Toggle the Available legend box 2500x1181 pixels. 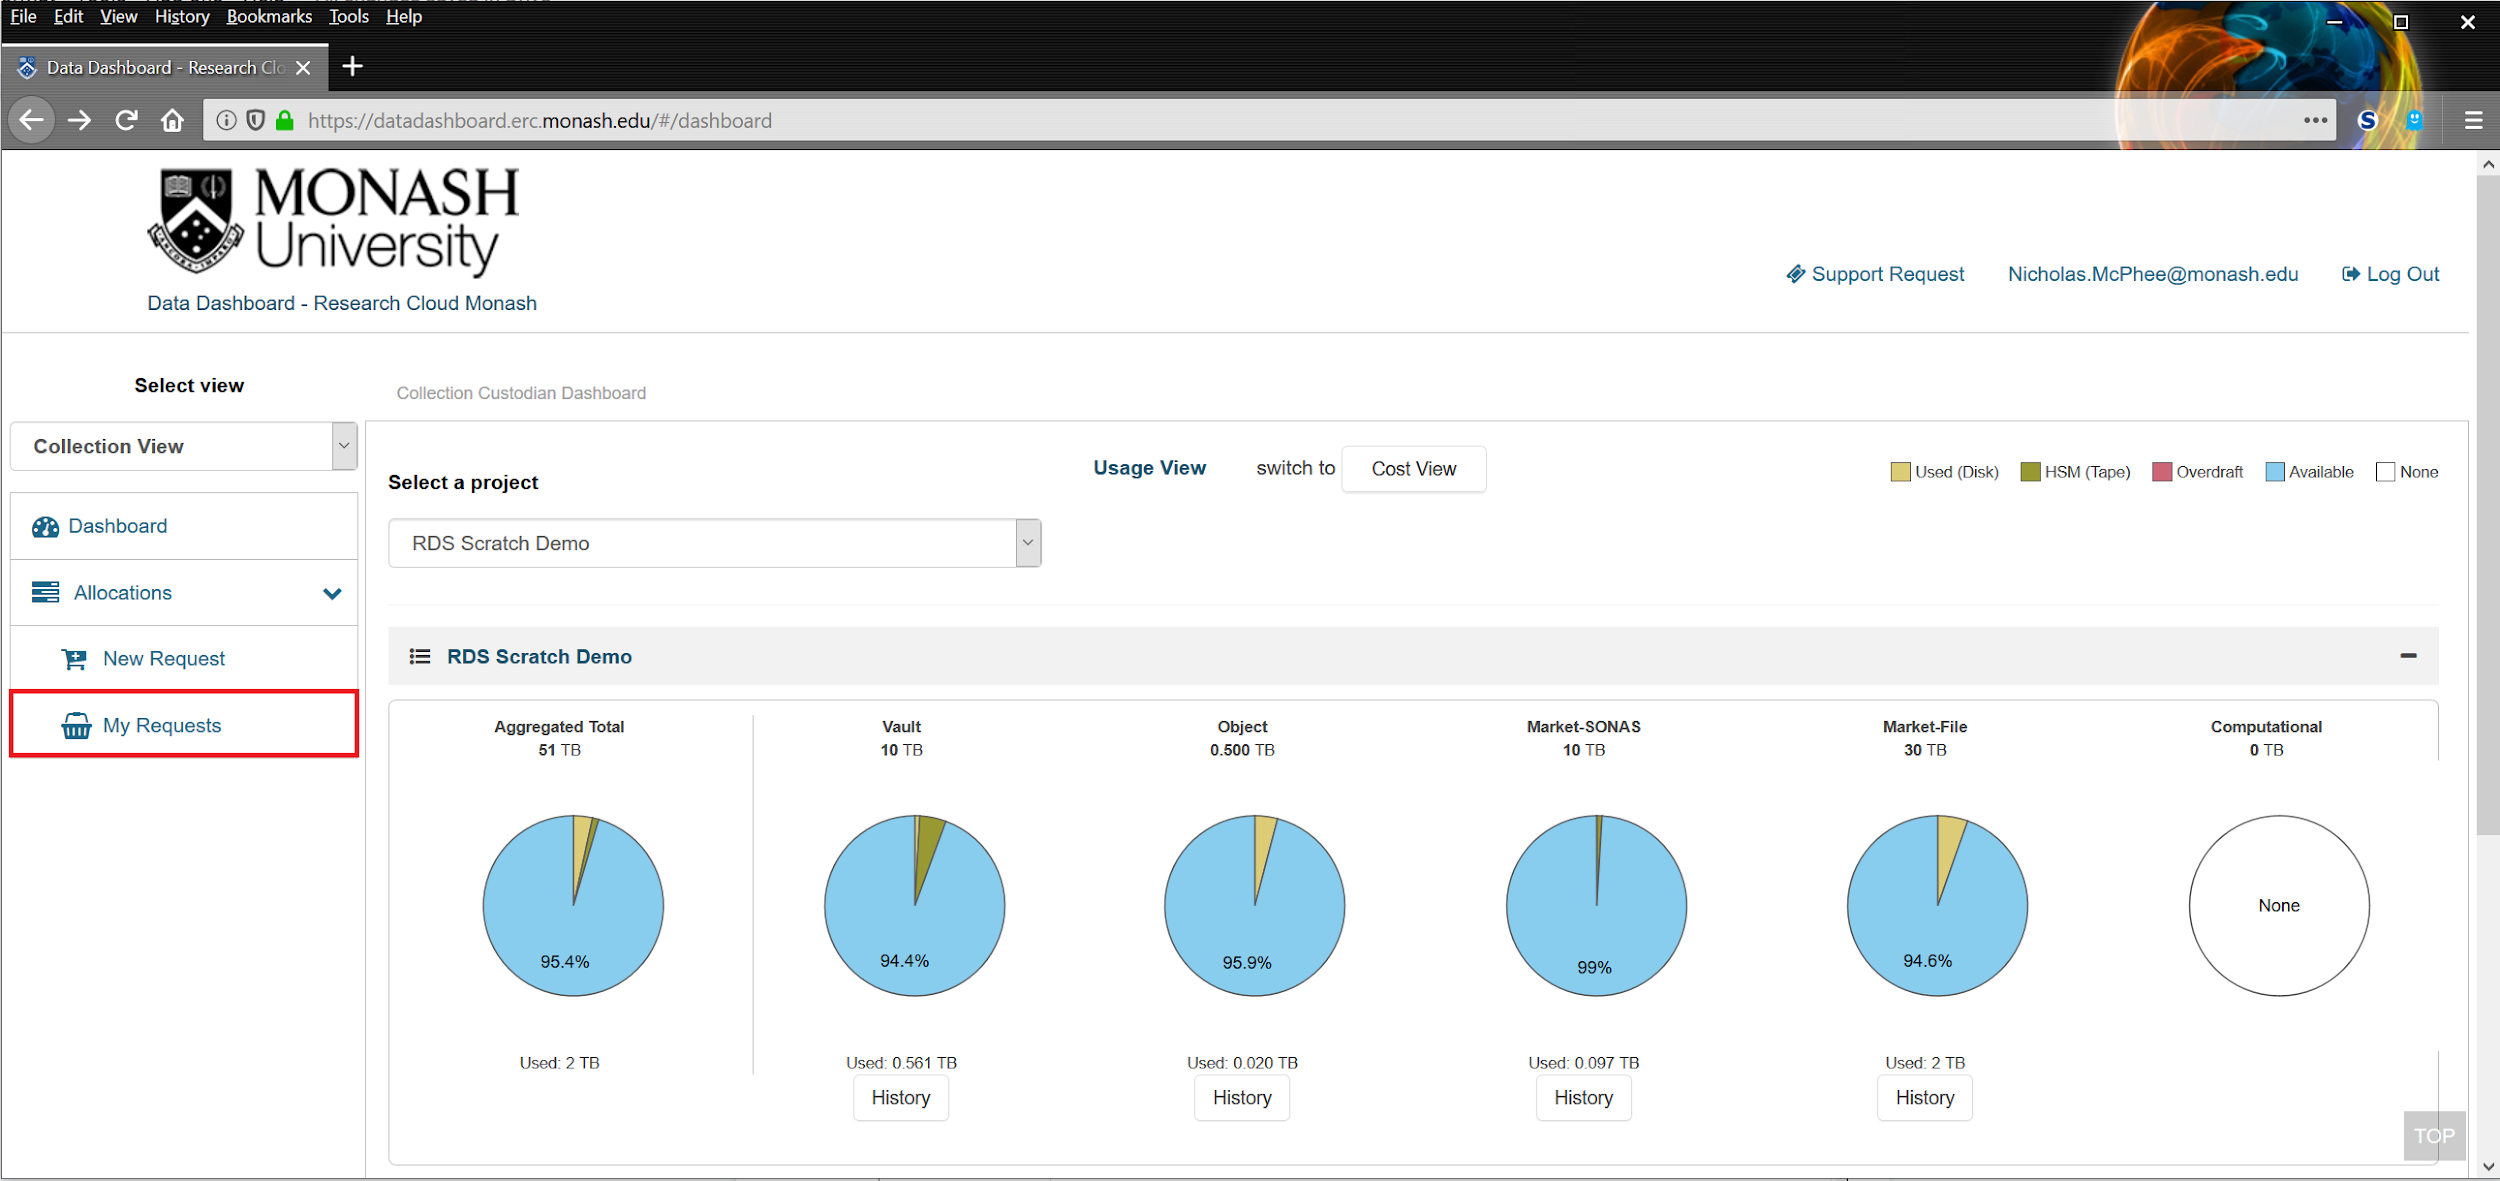(x=2275, y=472)
